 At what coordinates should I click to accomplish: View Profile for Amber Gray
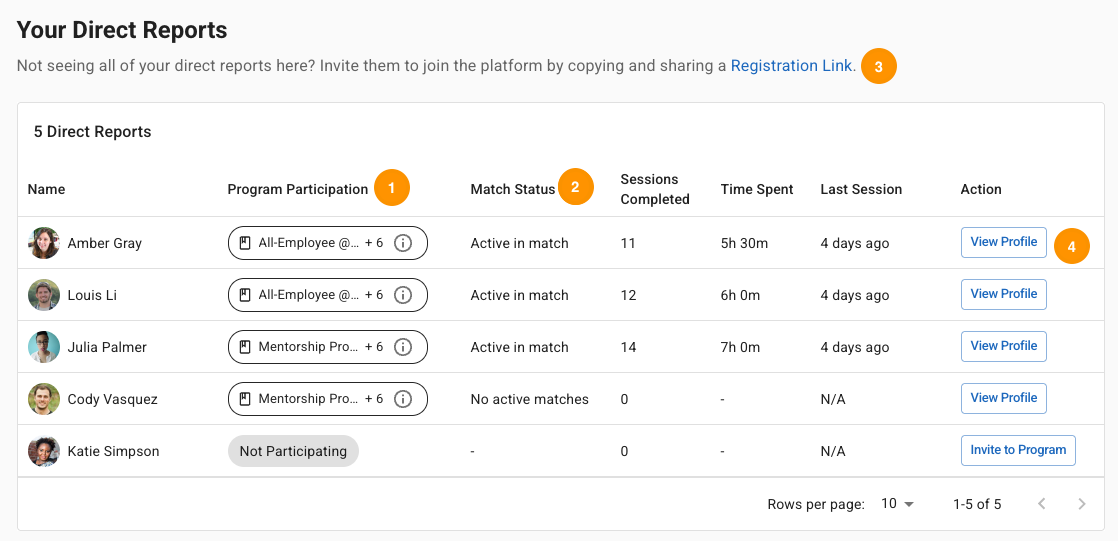coord(1003,242)
